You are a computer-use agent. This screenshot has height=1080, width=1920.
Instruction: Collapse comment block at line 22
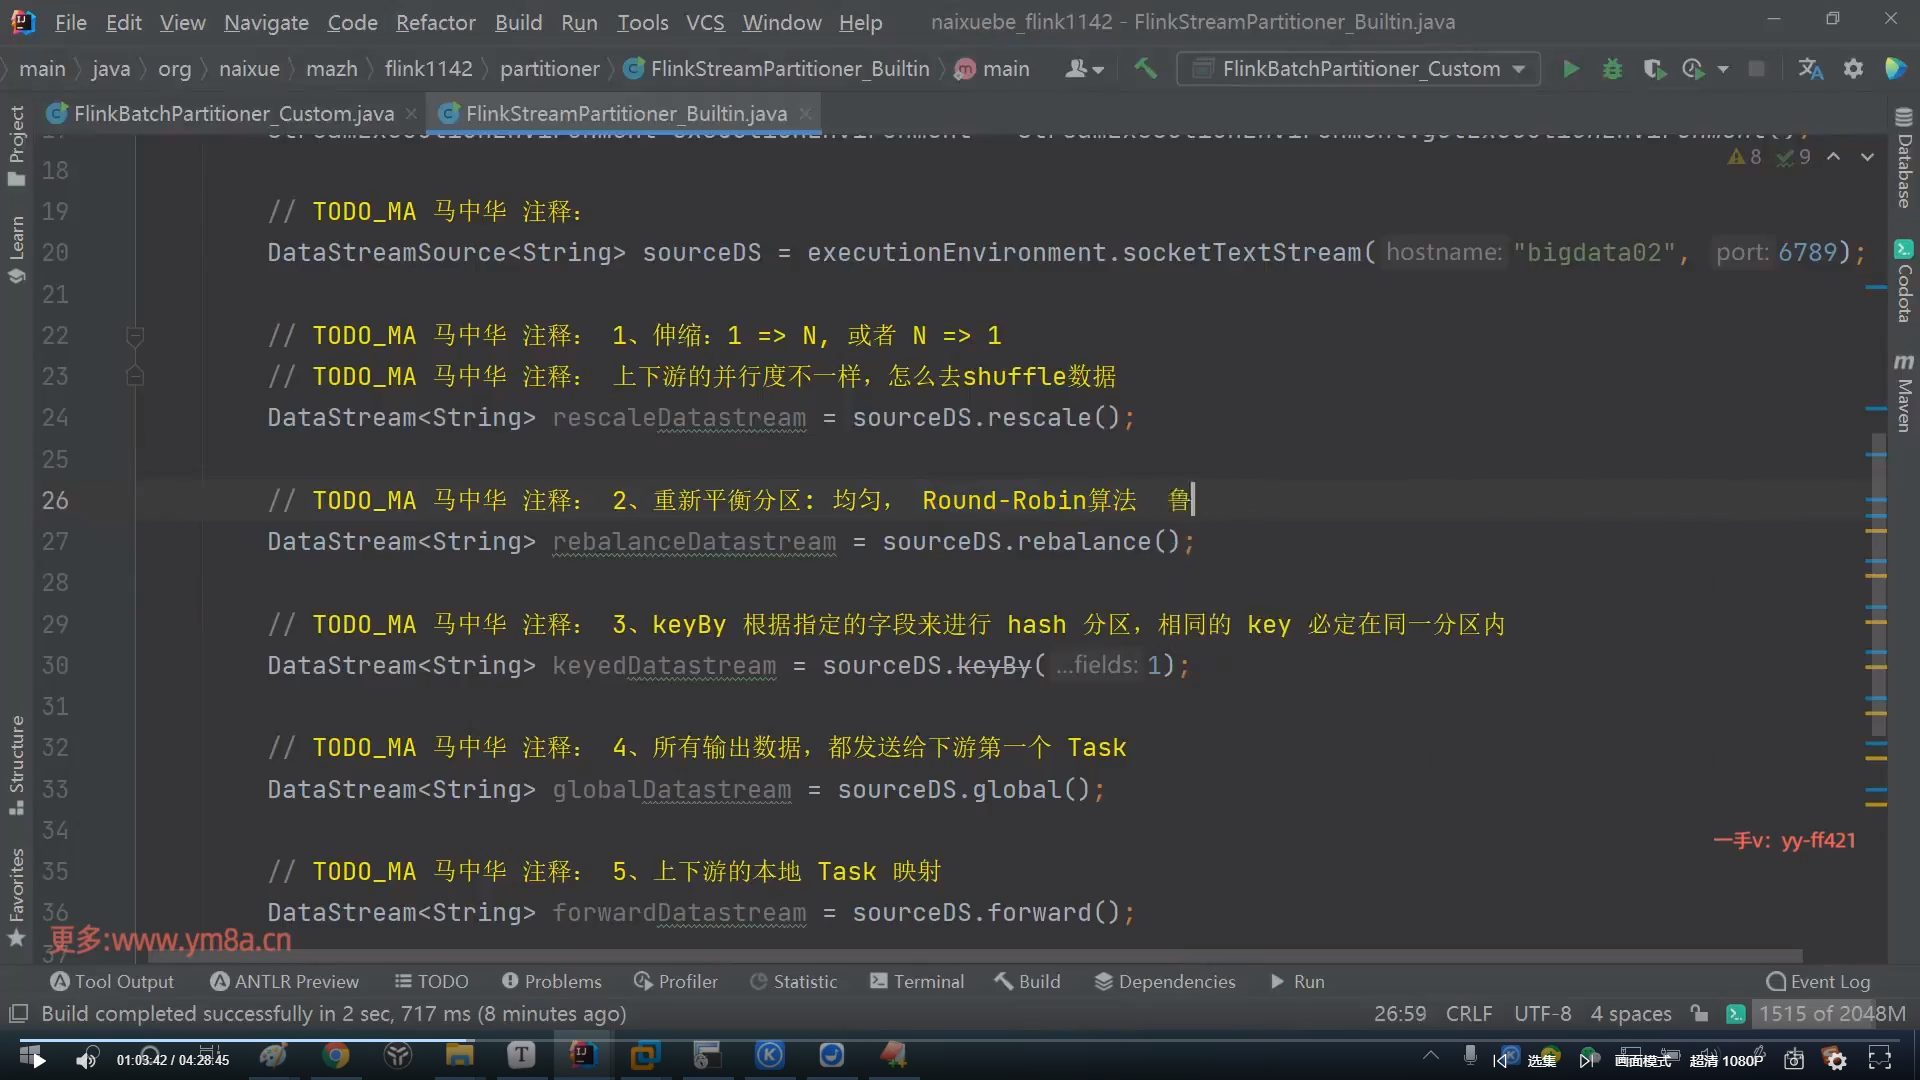(135, 336)
